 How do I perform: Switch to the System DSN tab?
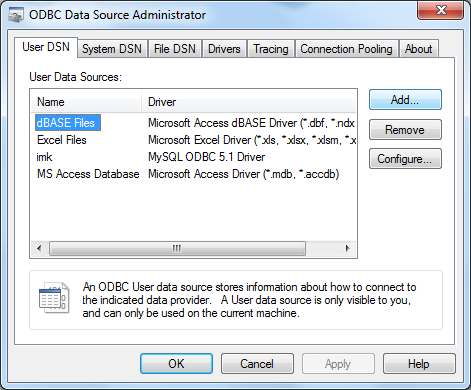[112, 49]
